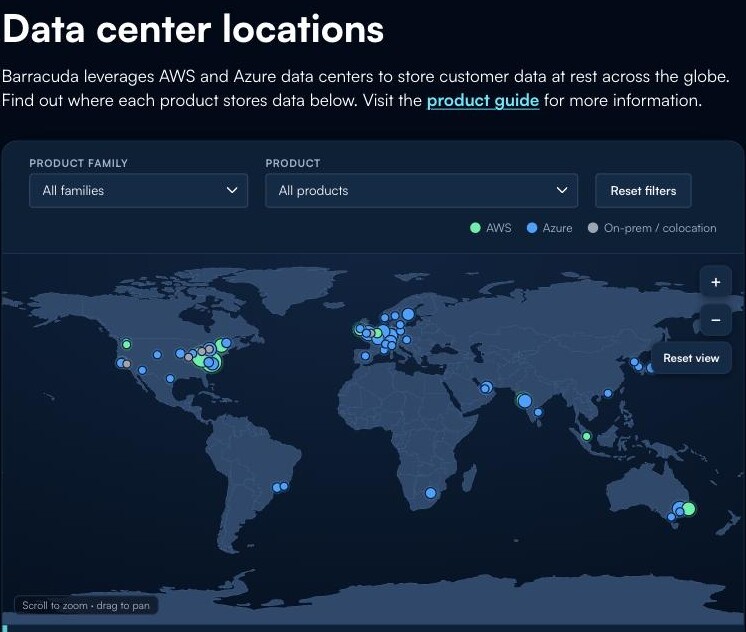The height and width of the screenshot is (632, 746).
Task: Select the green AWS marker near Singapore
Action: tap(587, 436)
